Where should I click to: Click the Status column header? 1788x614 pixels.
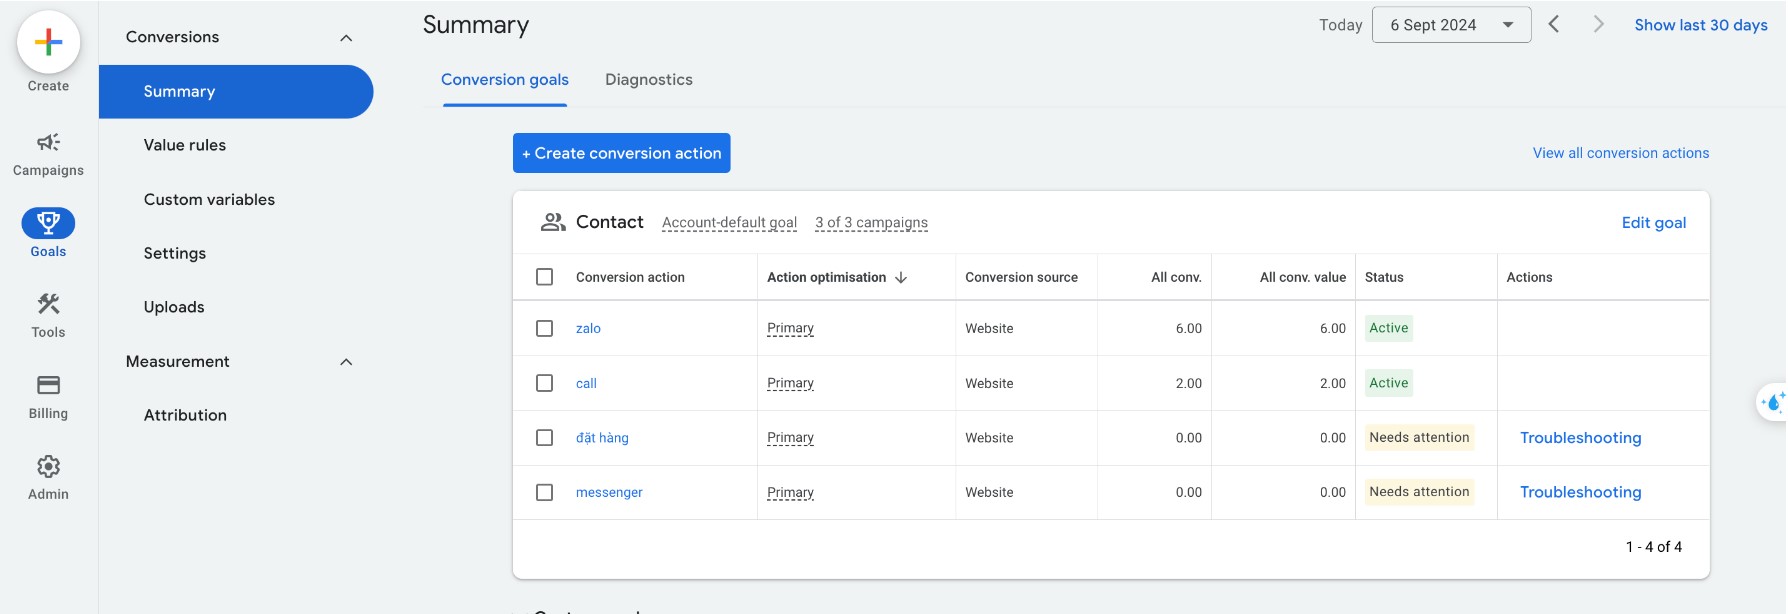pyautogui.click(x=1384, y=277)
